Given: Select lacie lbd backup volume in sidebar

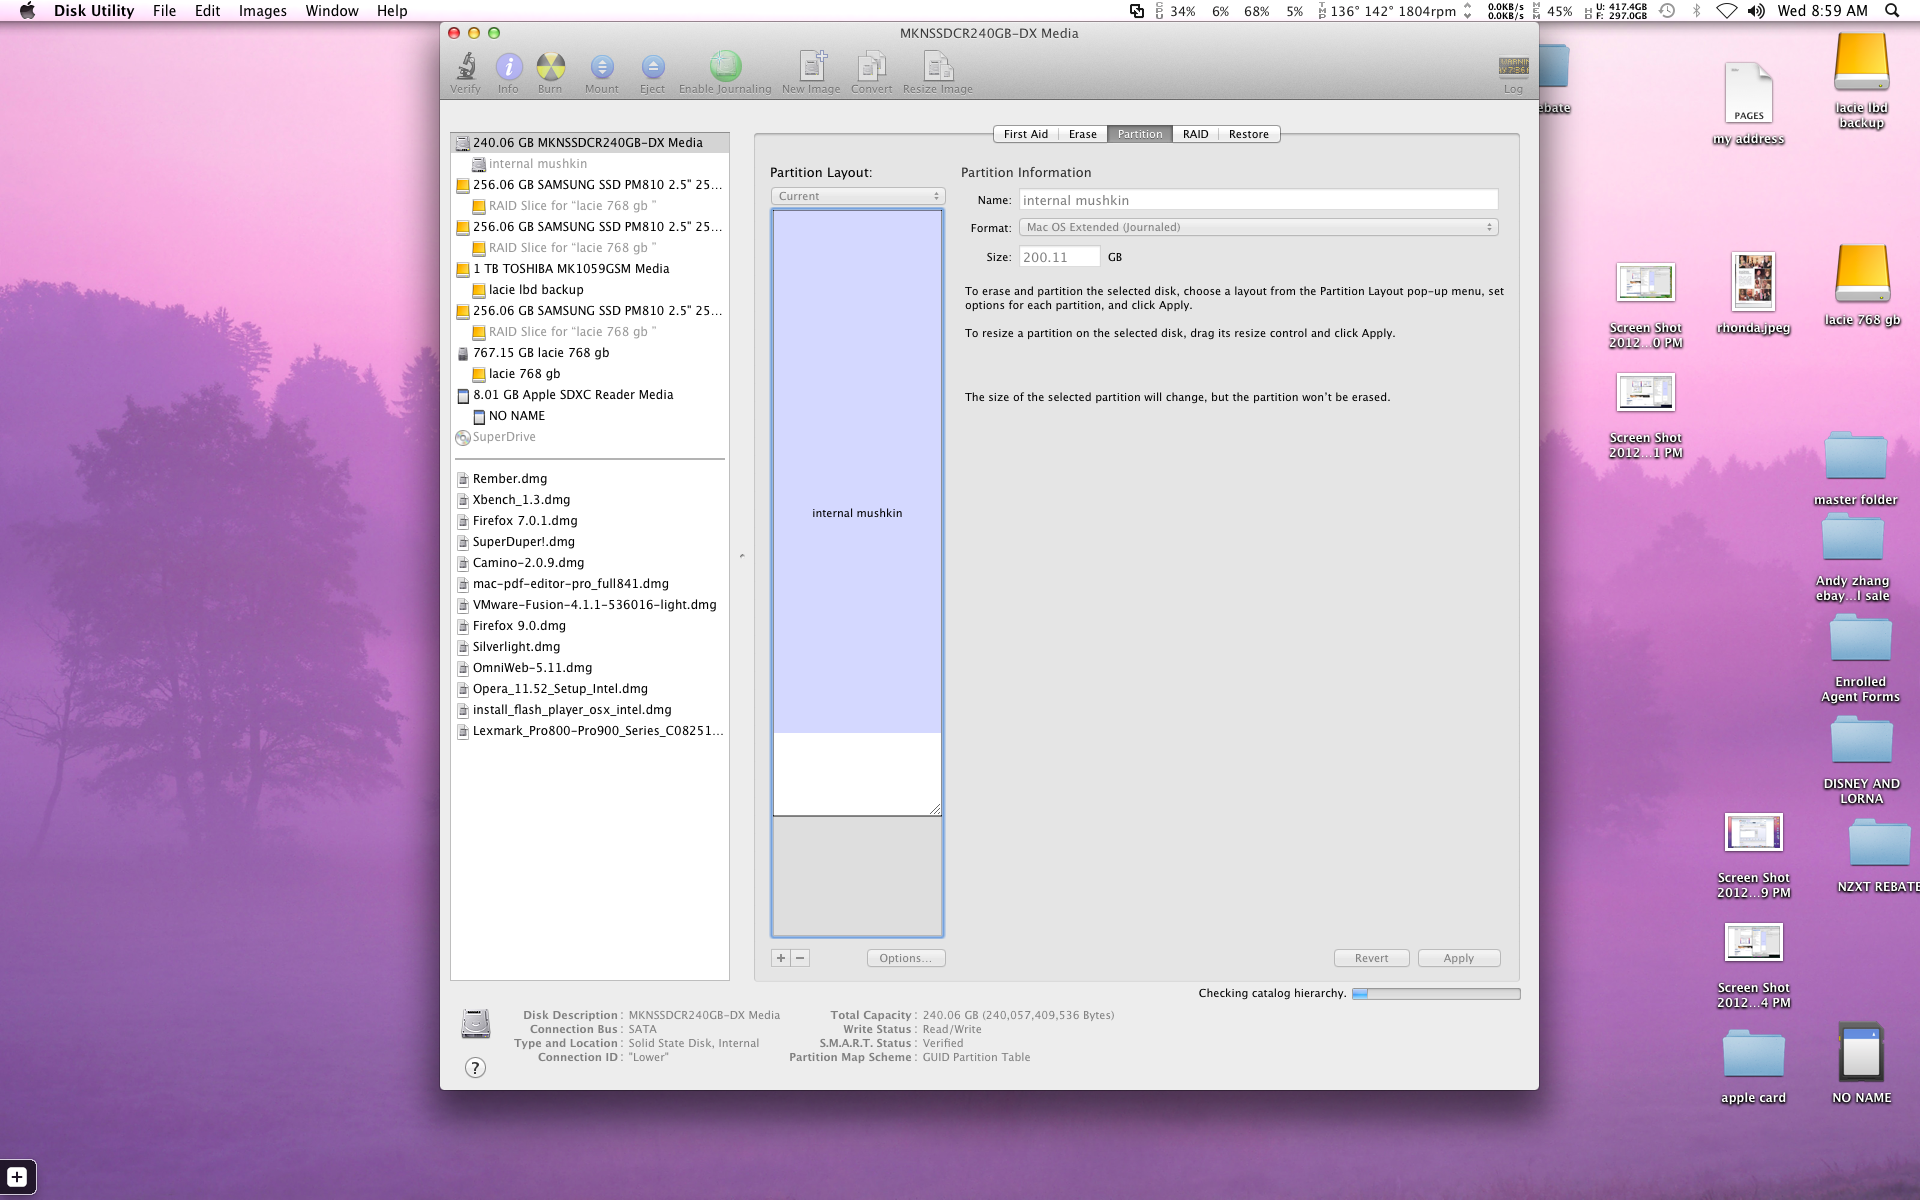Looking at the screenshot, I should (536, 290).
